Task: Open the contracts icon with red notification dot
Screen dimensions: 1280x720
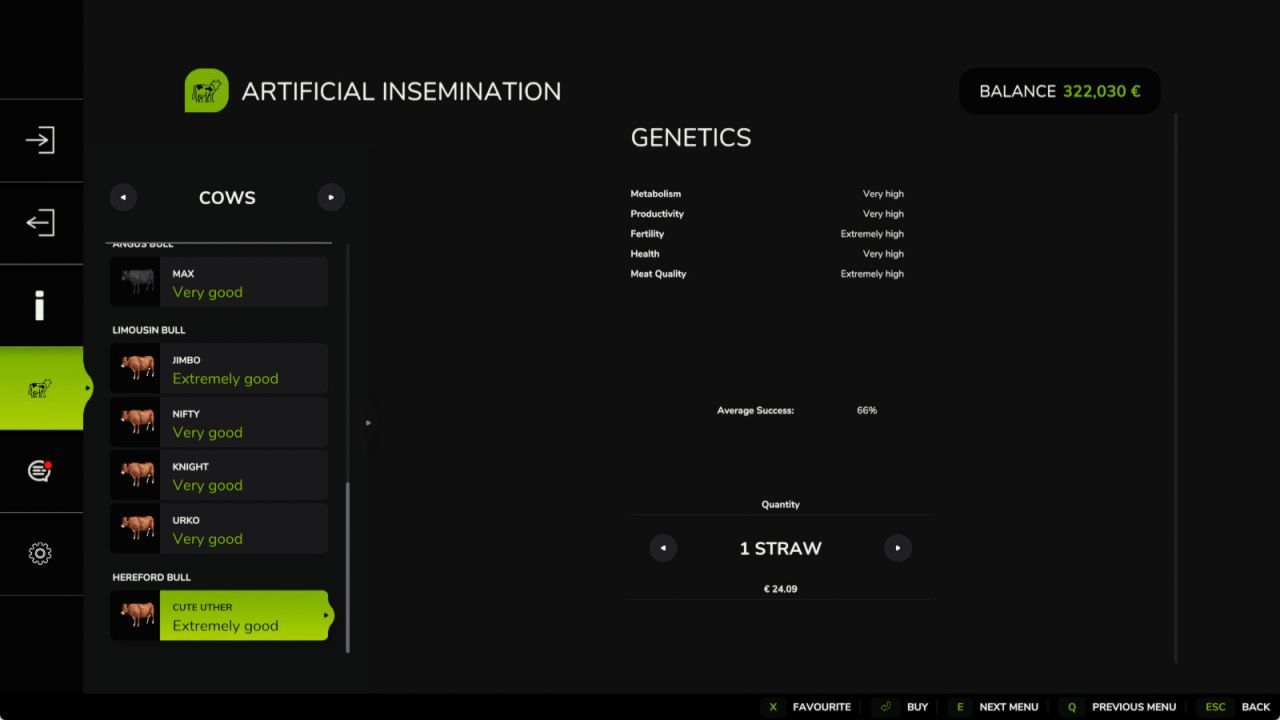Action: tap(40, 470)
